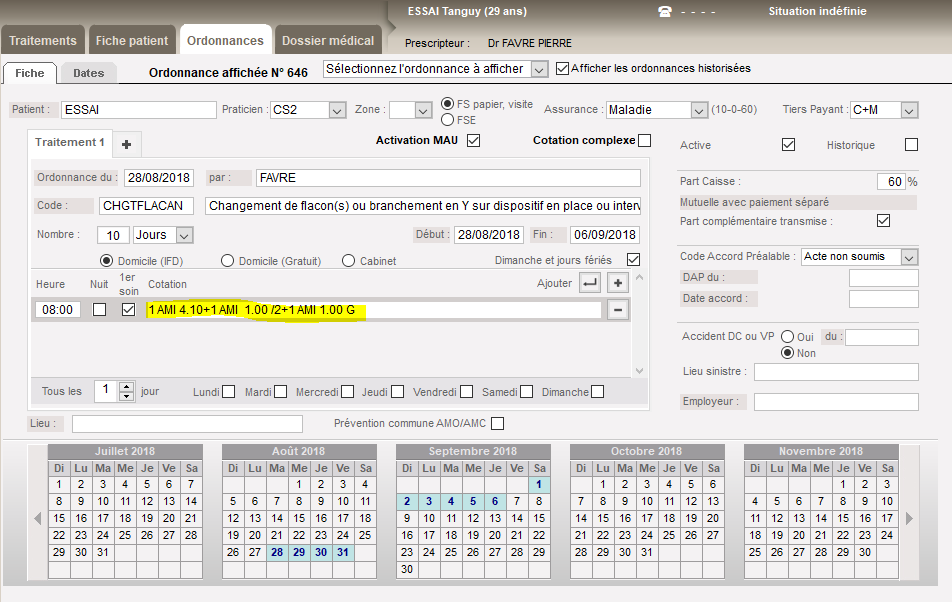Select 28 in the Août 2018 calendar

tap(277, 552)
